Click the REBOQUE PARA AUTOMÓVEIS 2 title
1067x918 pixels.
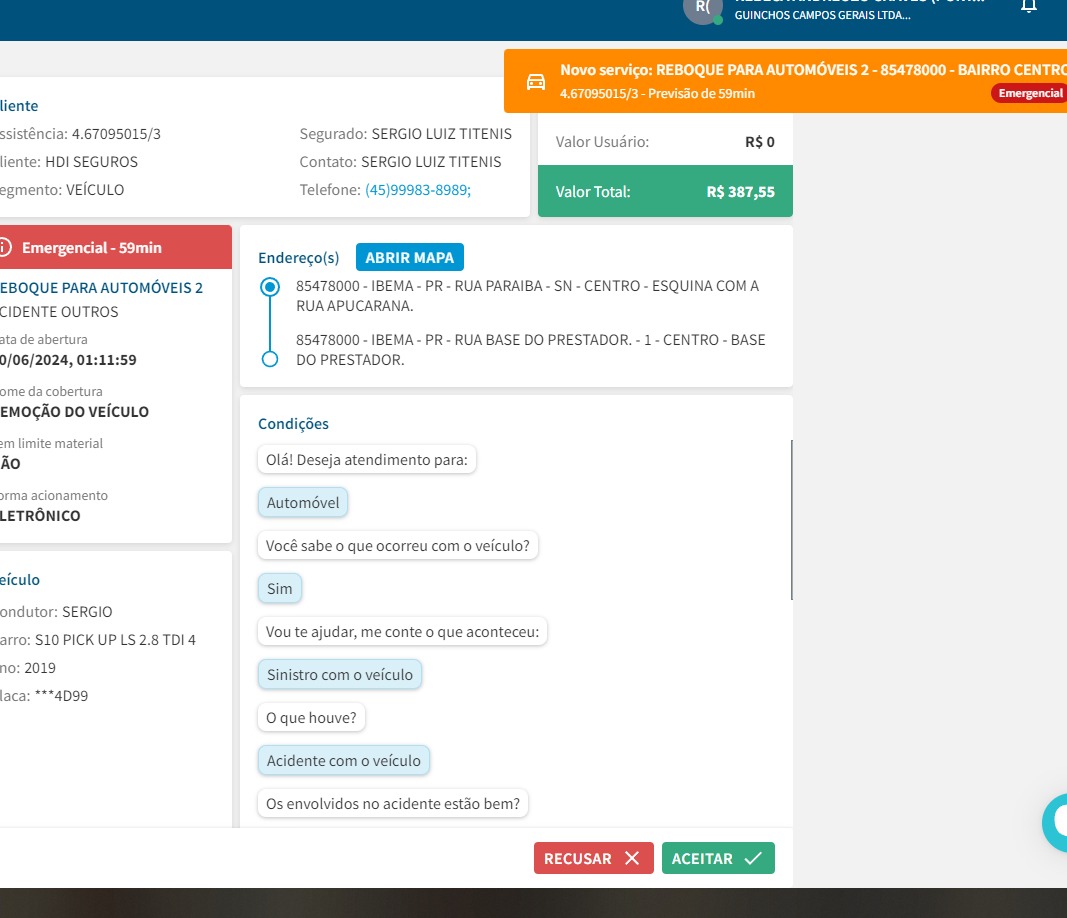[101, 288]
